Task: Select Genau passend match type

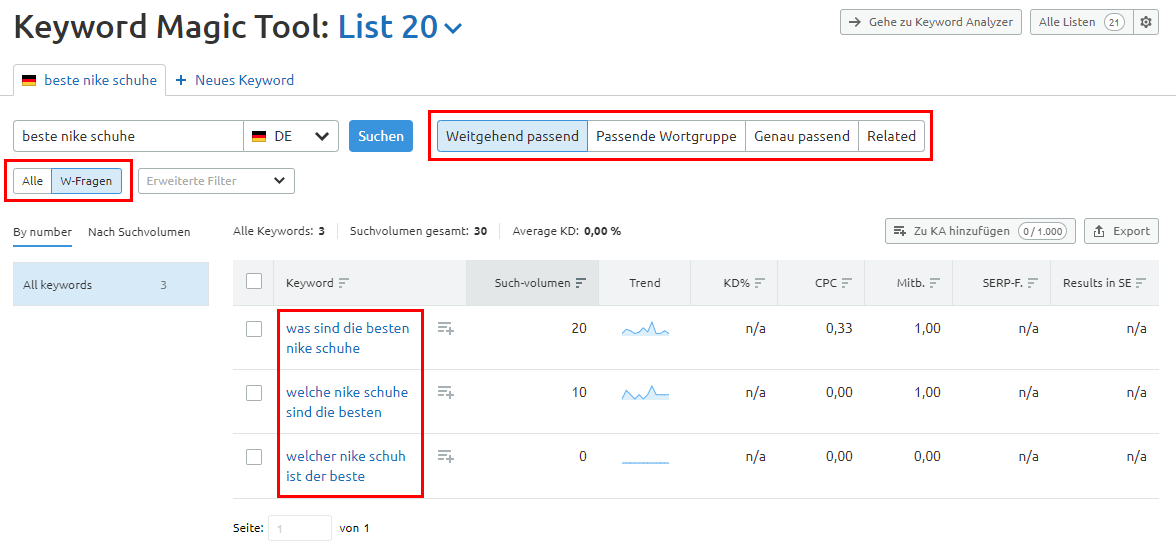Action: [x=802, y=136]
